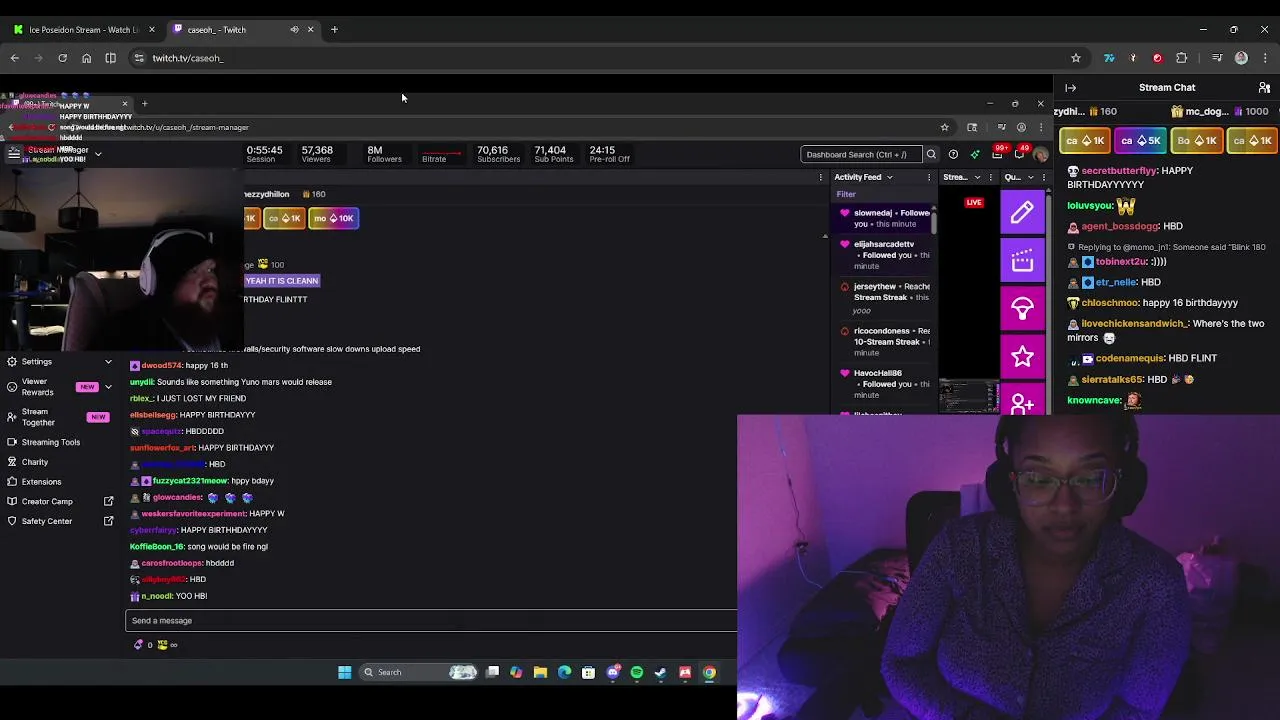Screen dimensions: 1280x720
Task: Open Stream Preview panel three-dot options
Action: click(x=990, y=177)
